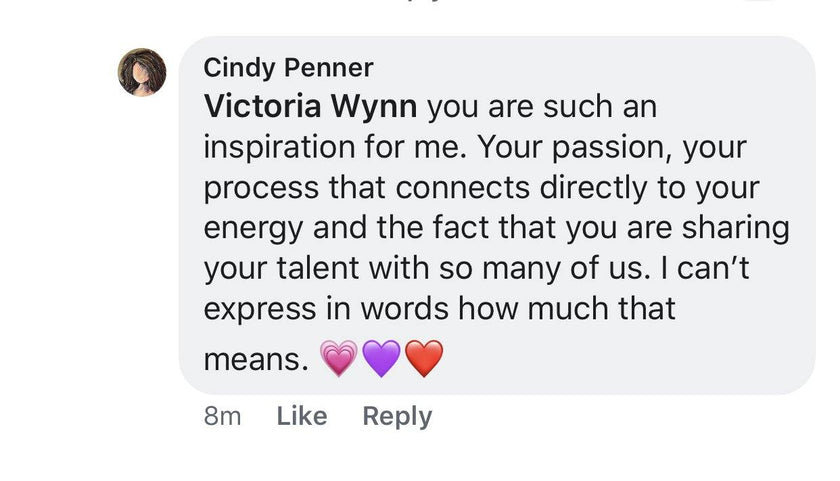This screenshot has width=840, height=481.
Task: Click the pink sparkling heart emoji
Action: tap(338, 358)
